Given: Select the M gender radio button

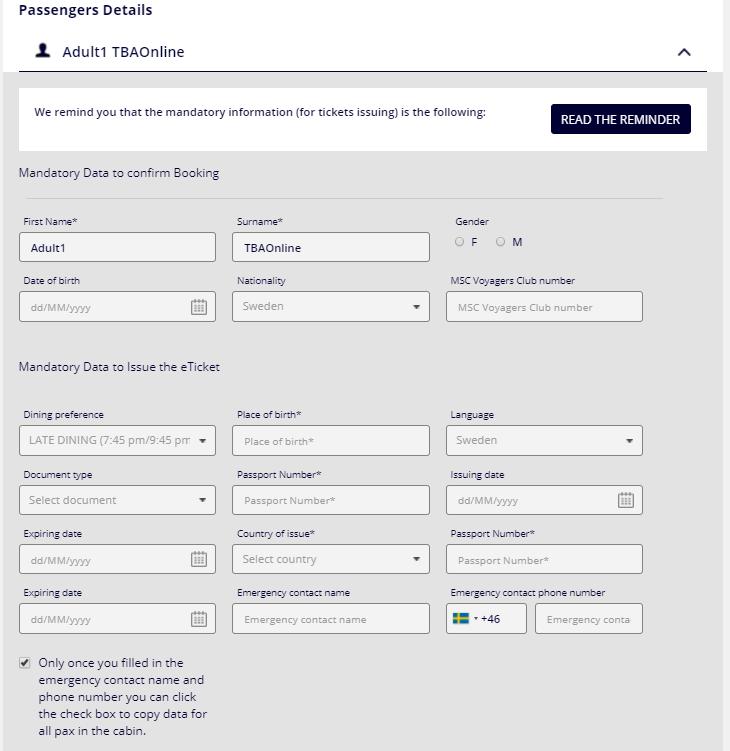Looking at the screenshot, I should tap(501, 242).
